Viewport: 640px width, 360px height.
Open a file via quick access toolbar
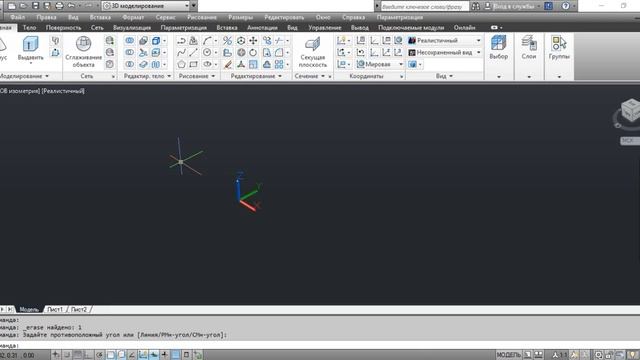[x=23, y=6]
